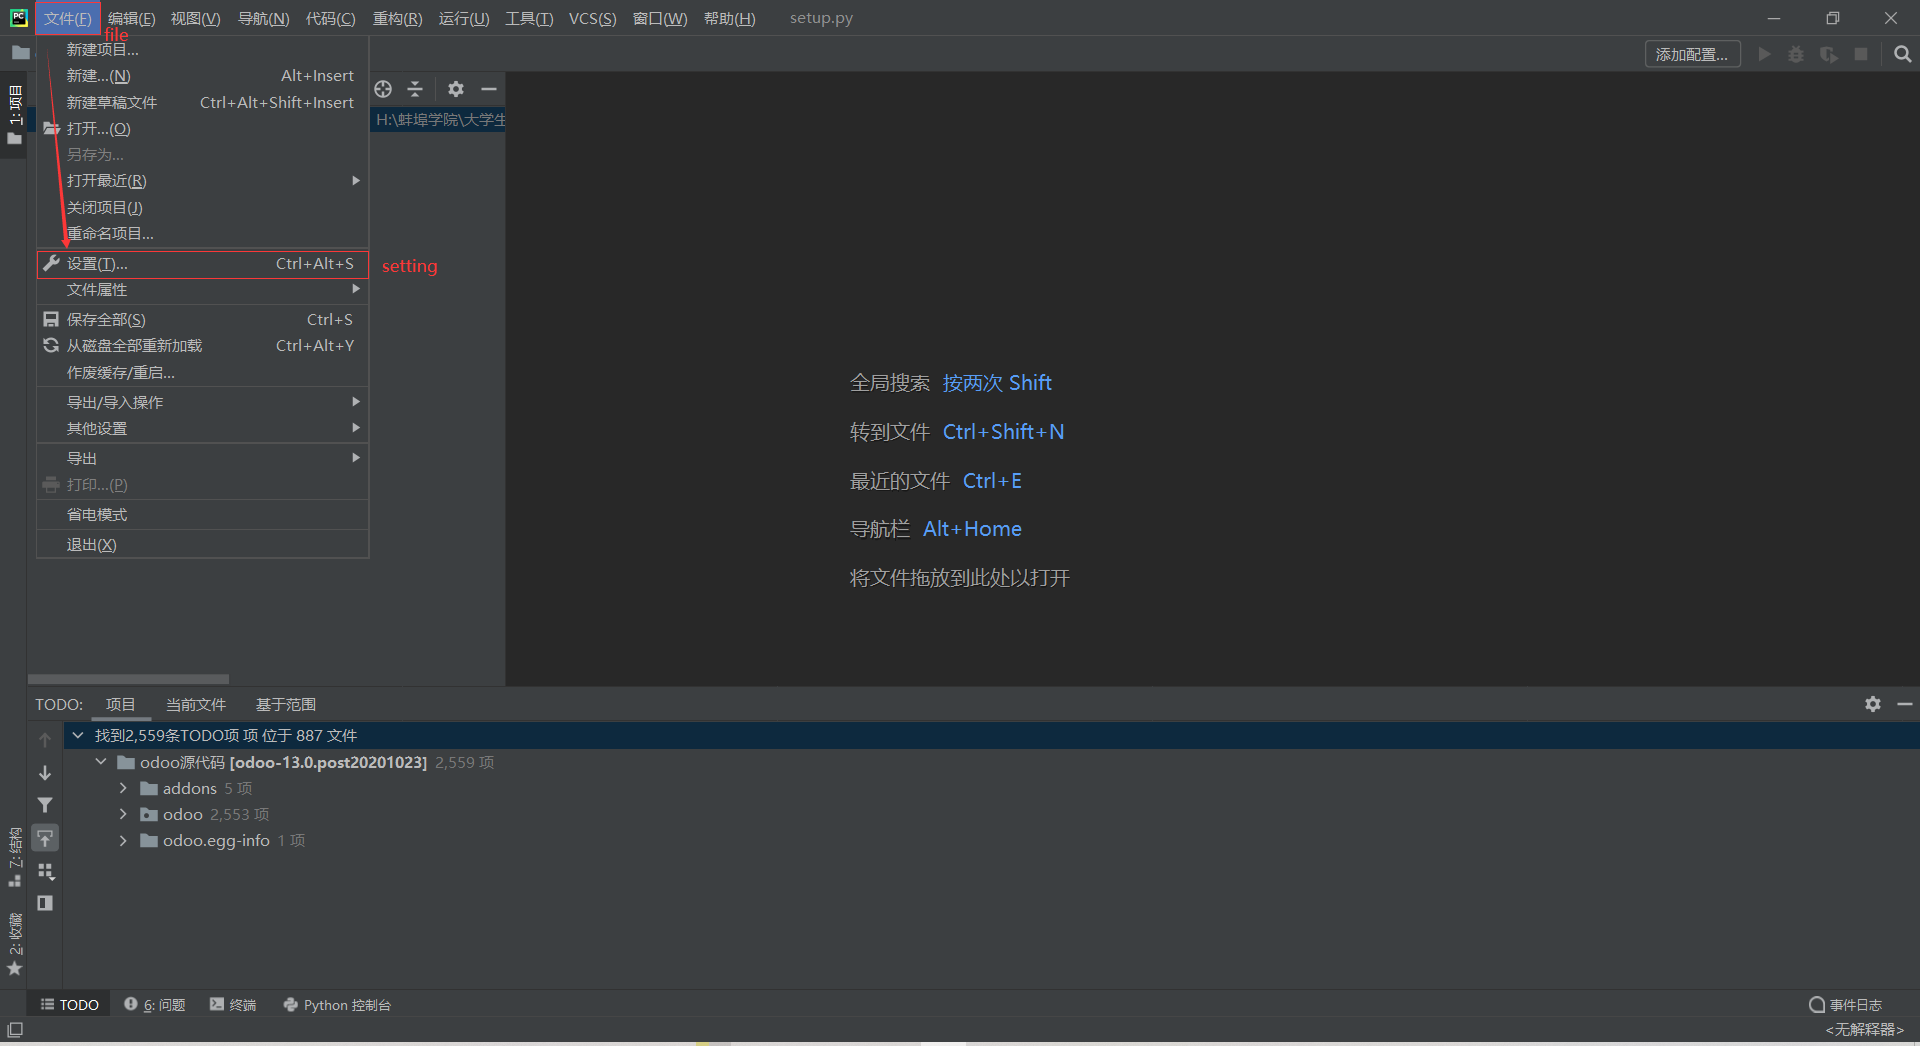Screen dimensions: 1920x1046
Task: Choose 作废缓存/重启... menu entry
Action: click(203, 372)
